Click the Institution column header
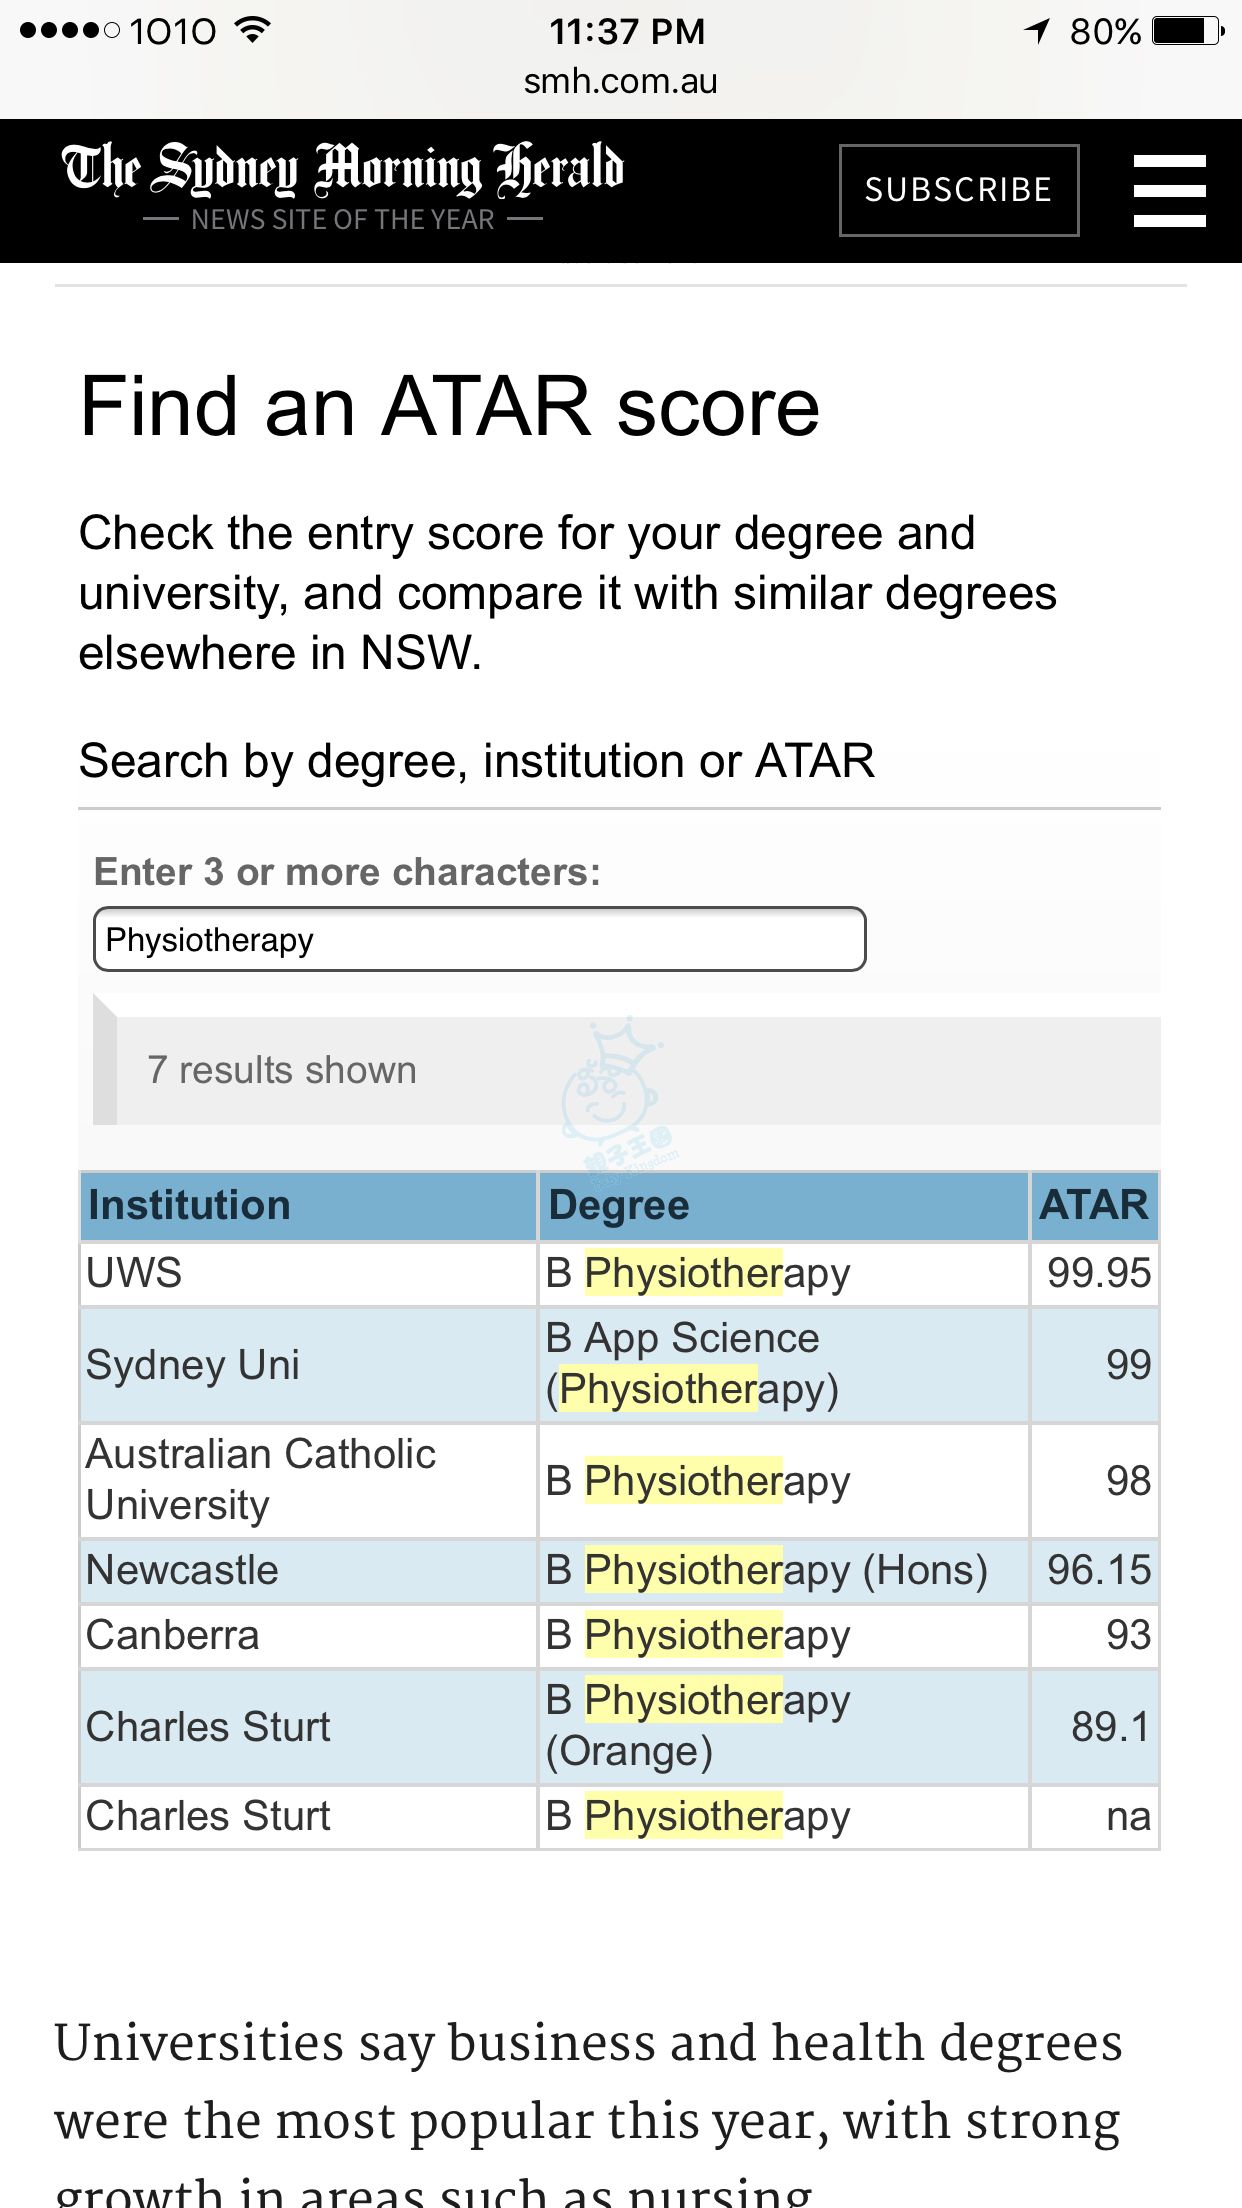The width and height of the screenshot is (1242, 2208). (308, 1205)
